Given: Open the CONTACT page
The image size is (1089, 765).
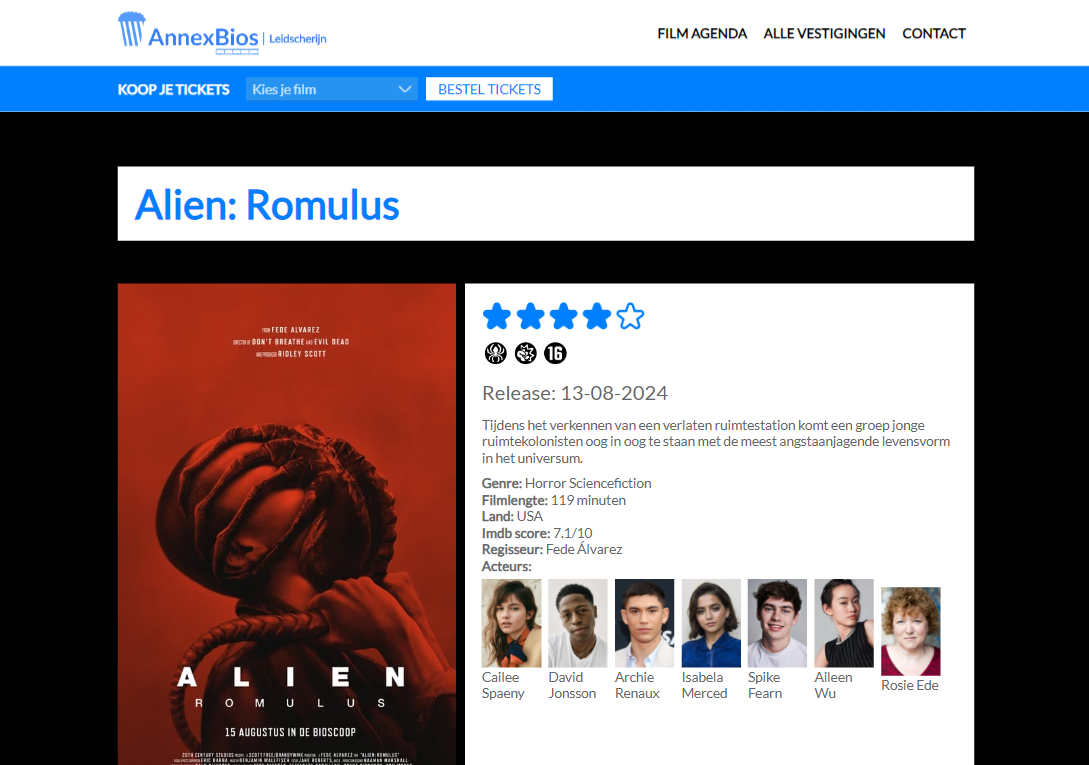Looking at the screenshot, I should point(933,33).
